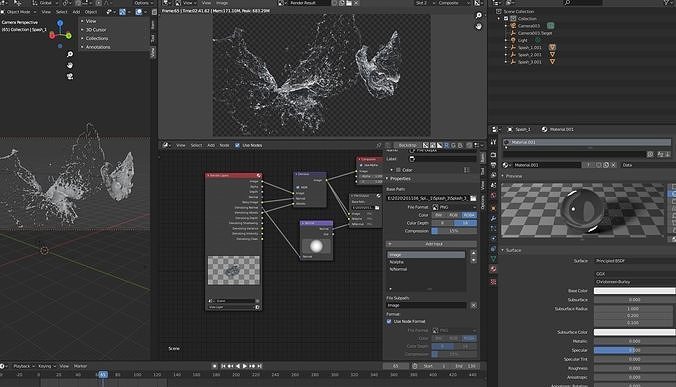Toggle the Use Node Format checkbox
The height and width of the screenshot is (387, 676).
click(x=389, y=321)
